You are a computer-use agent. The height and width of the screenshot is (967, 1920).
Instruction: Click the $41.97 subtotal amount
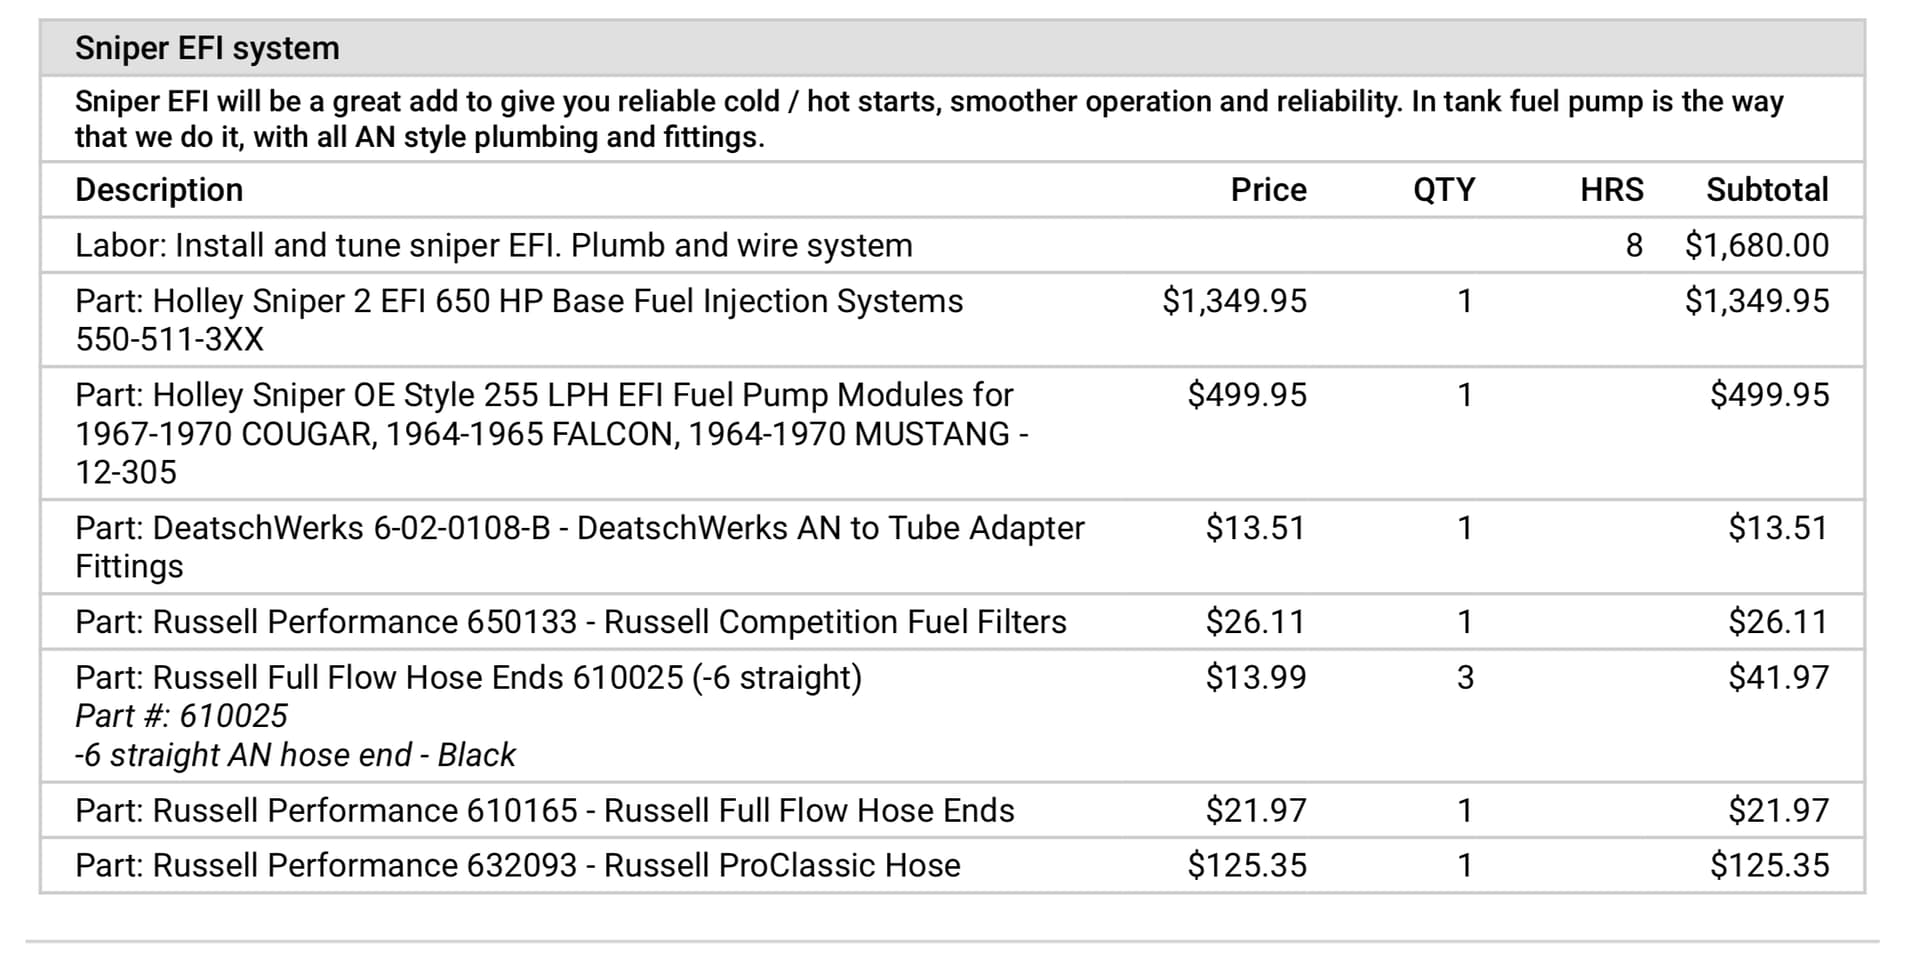pos(1778,678)
